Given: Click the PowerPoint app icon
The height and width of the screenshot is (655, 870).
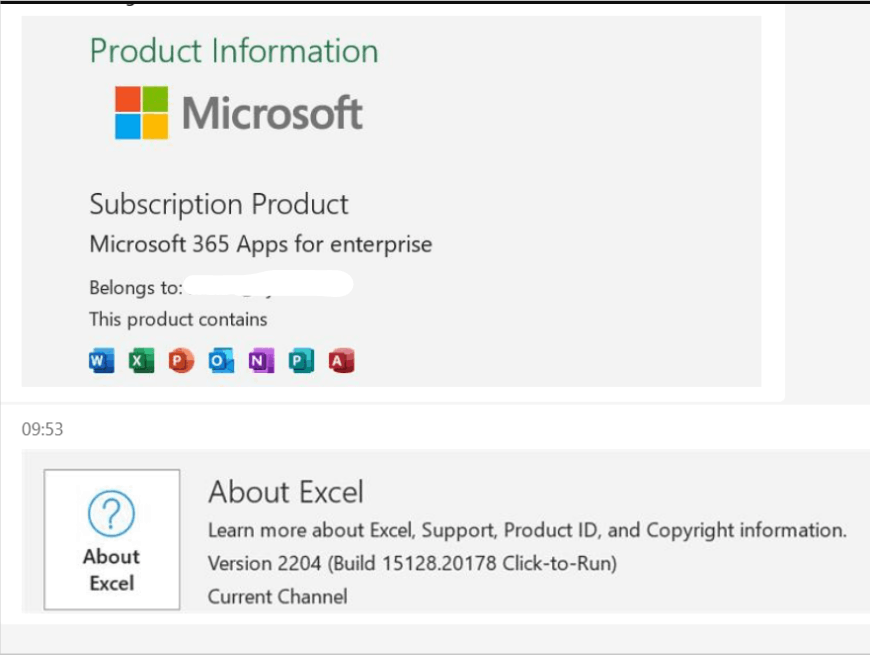Looking at the screenshot, I should (181, 361).
